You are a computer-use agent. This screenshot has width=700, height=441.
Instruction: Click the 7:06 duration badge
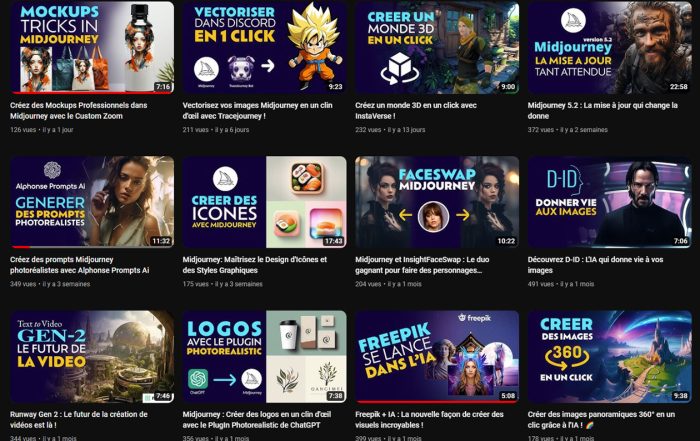[680, 241]
